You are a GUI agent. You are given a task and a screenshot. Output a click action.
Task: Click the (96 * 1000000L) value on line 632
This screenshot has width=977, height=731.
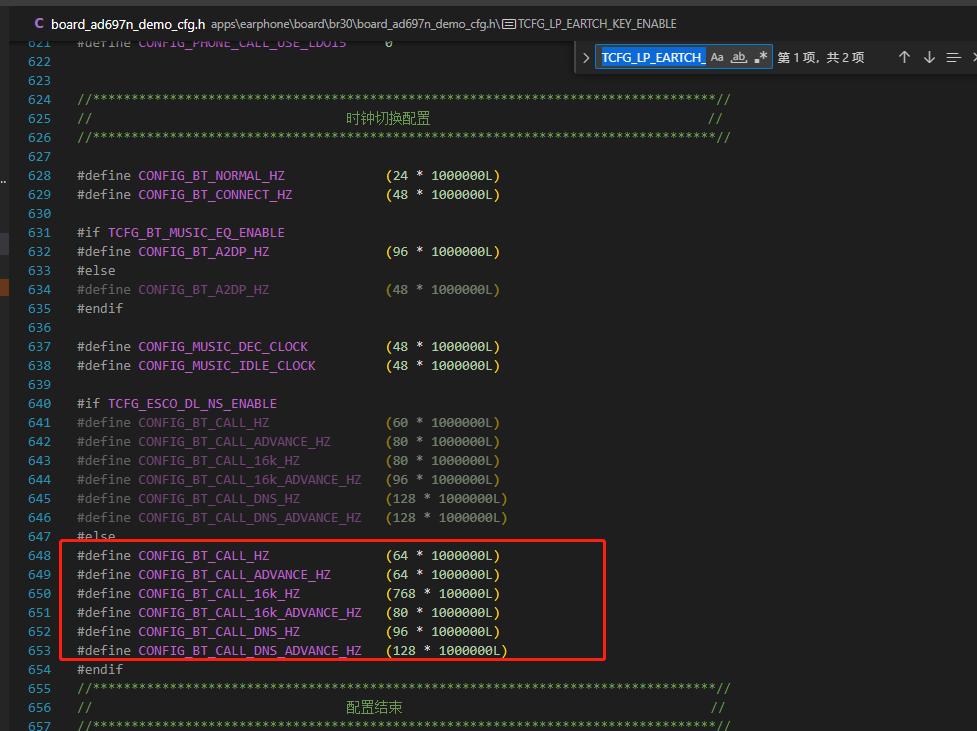point(443,252)
